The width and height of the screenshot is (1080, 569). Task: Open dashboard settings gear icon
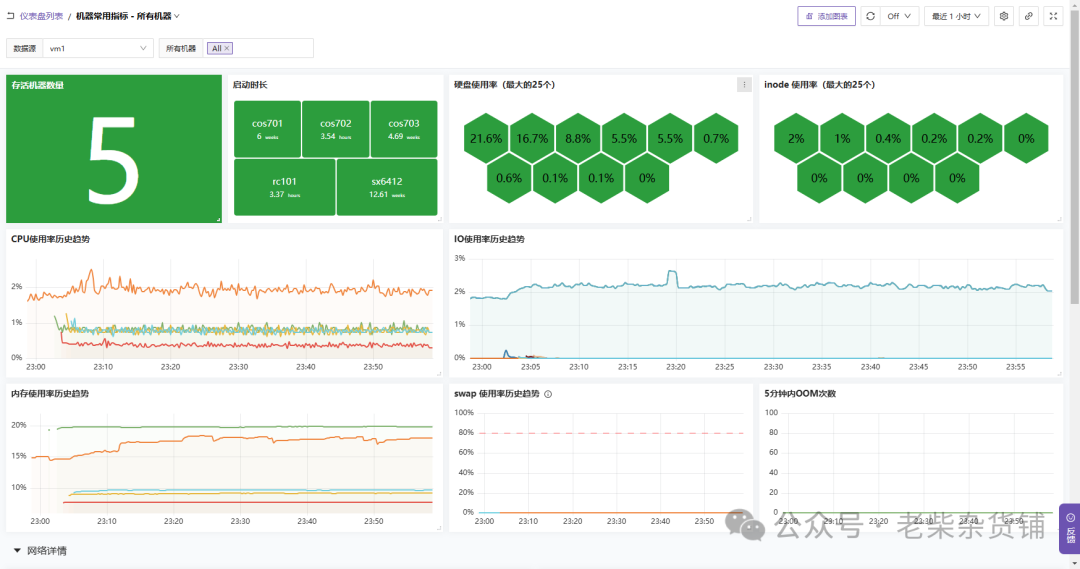coord(1004,16)
